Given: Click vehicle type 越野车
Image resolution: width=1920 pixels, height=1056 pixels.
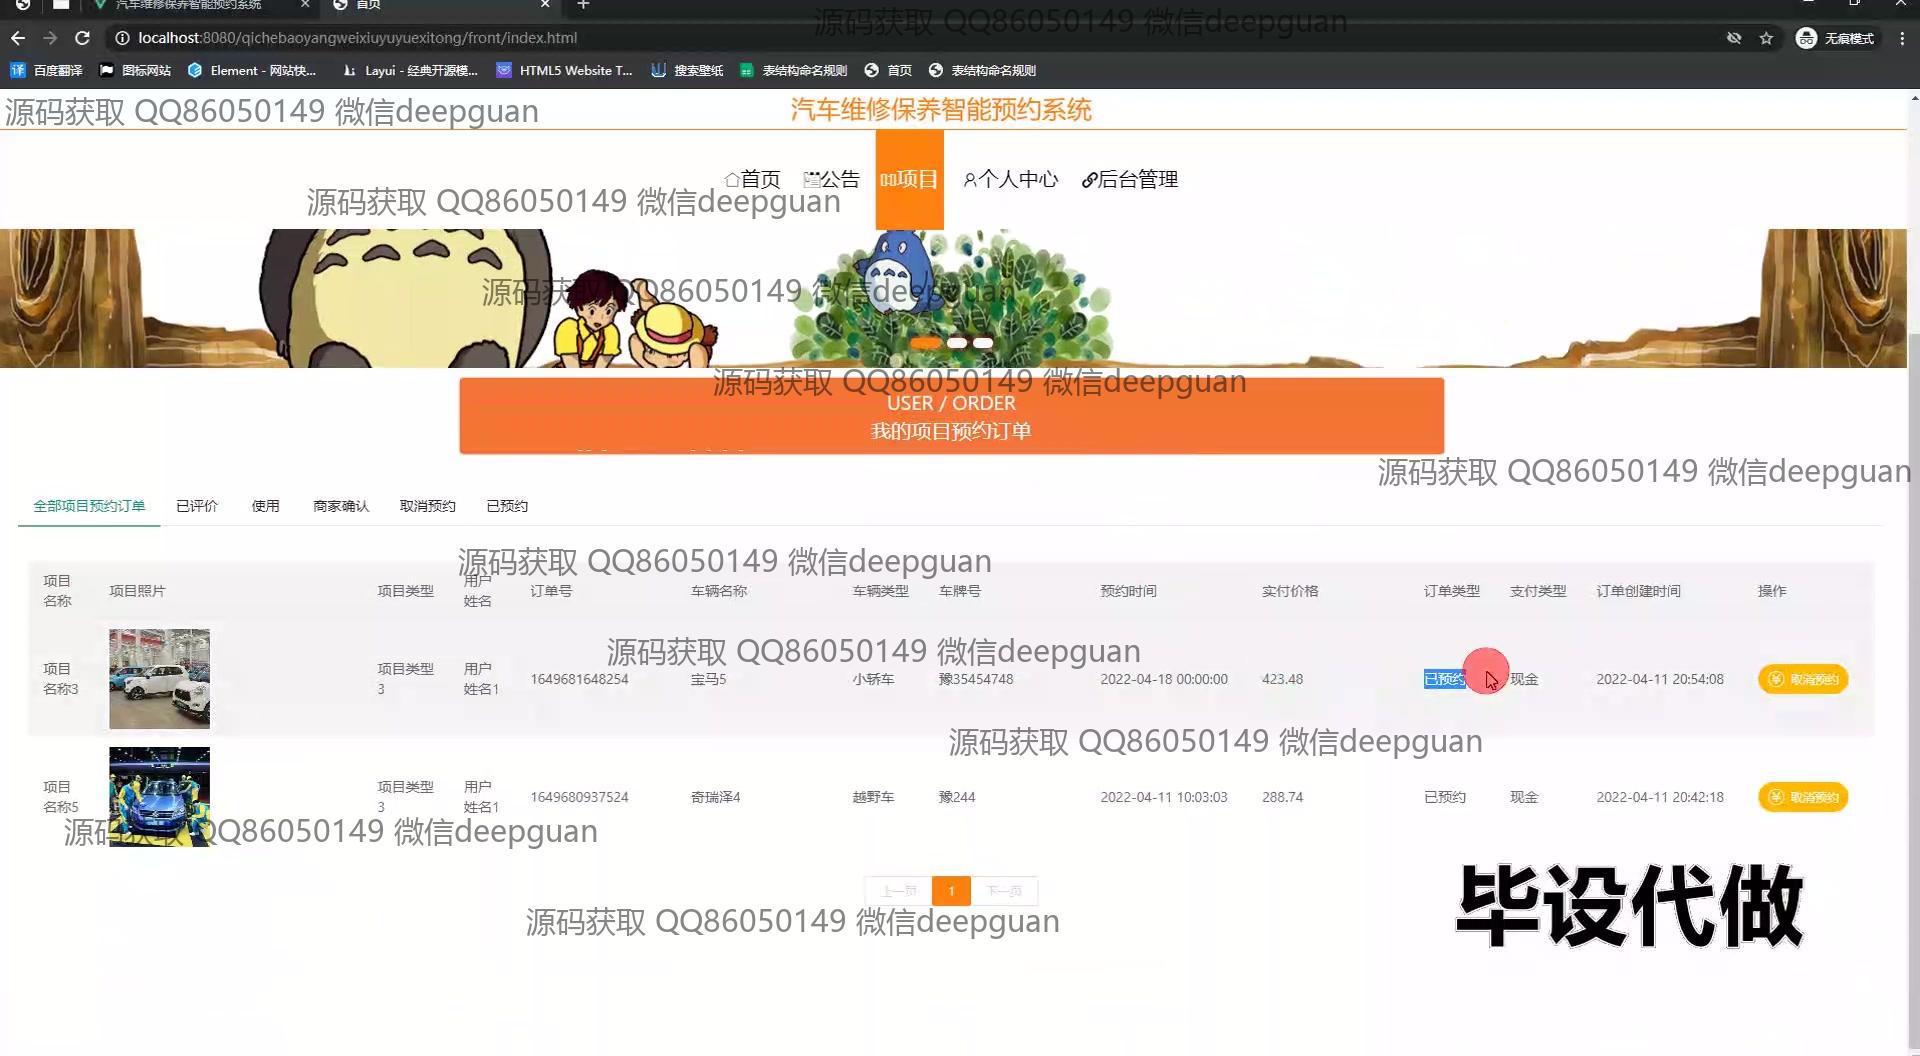Looking at the screenshot, I should [873, 797].
